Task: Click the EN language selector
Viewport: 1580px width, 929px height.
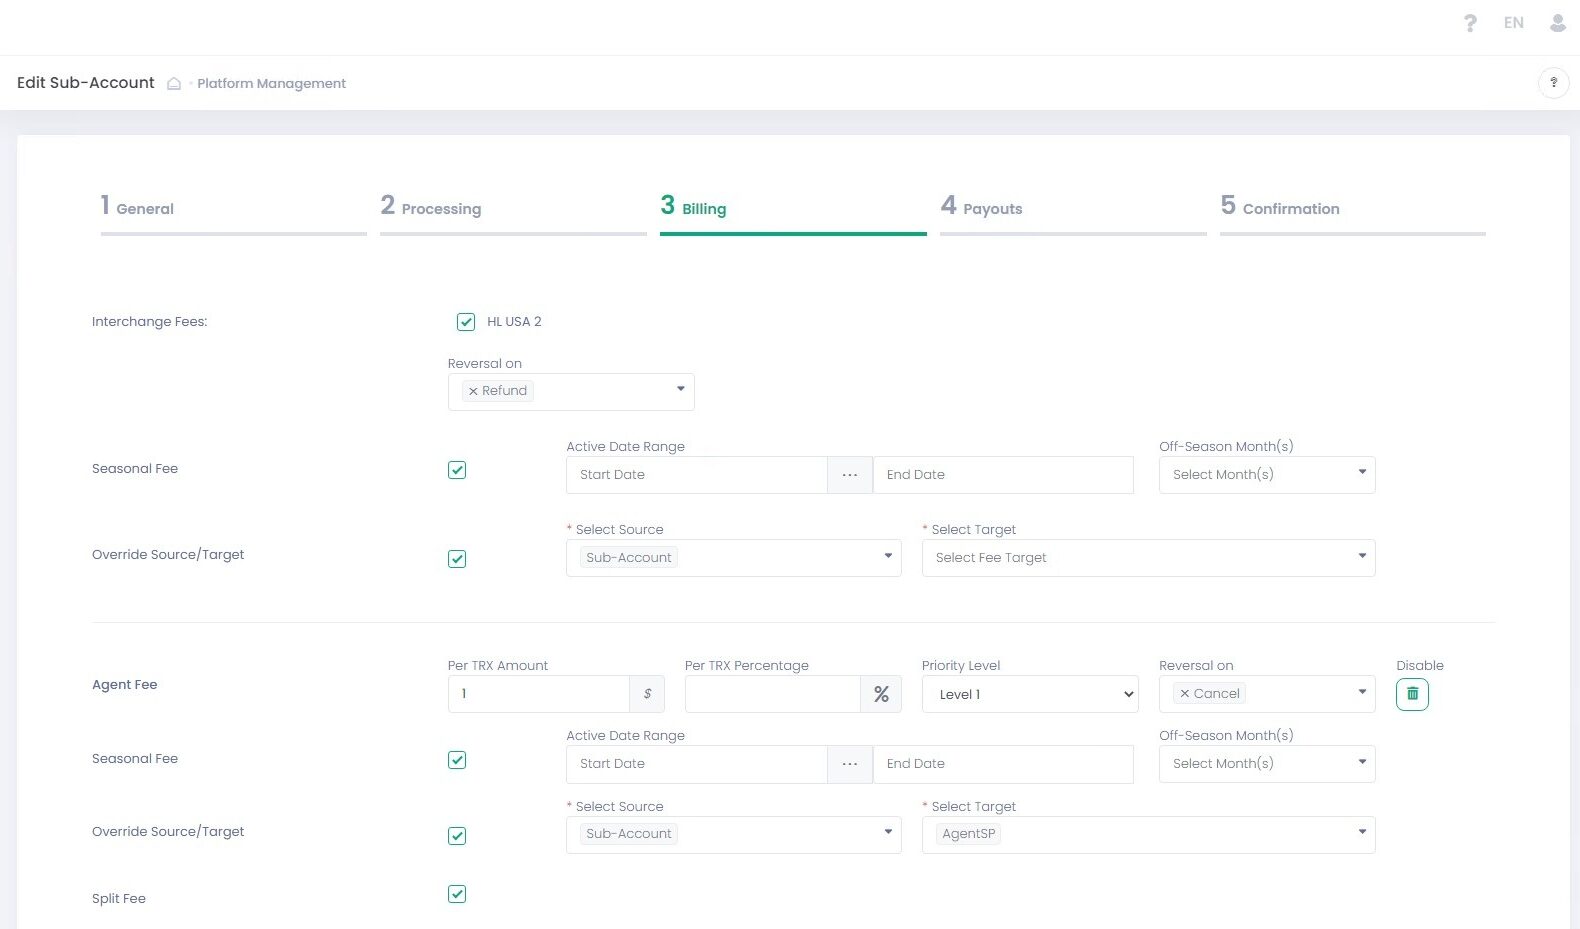Action: pyautogui.click(x=1513, y=23)
